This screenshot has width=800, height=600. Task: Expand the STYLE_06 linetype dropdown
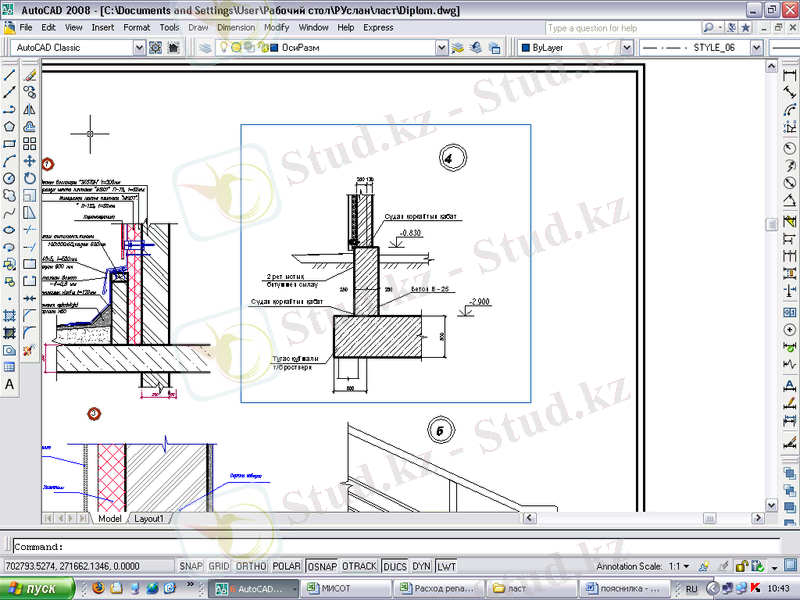(755, 47)
